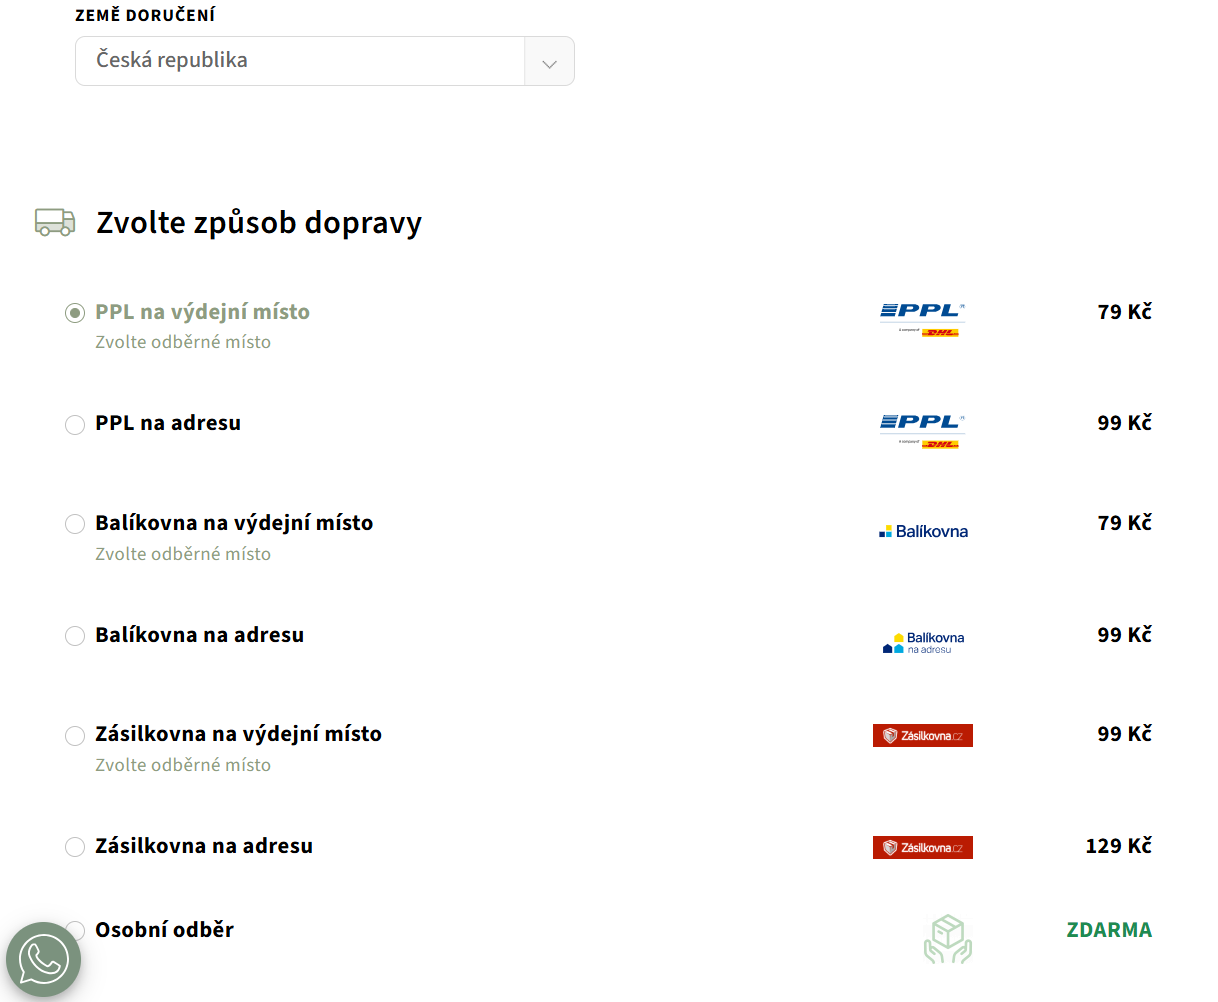
Task: Click Zvolte odběrné místo under Zásilkovna
Action: pos(183,765)
